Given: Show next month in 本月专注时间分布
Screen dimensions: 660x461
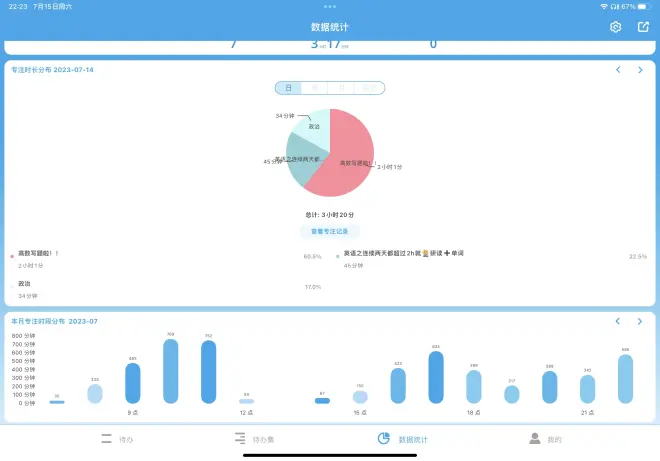Looking at the screenshot, I should point(640,321).
